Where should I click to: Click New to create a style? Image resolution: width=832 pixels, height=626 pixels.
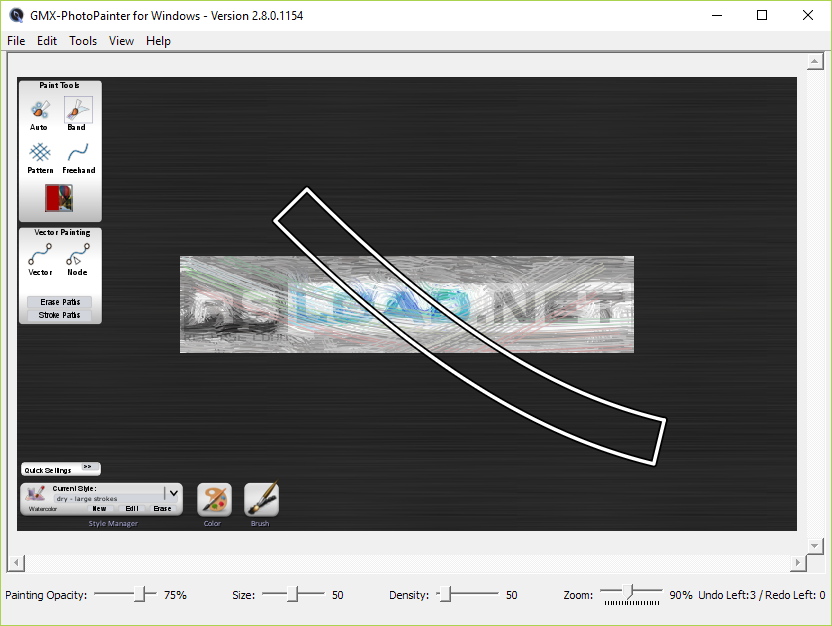(98, 508)
